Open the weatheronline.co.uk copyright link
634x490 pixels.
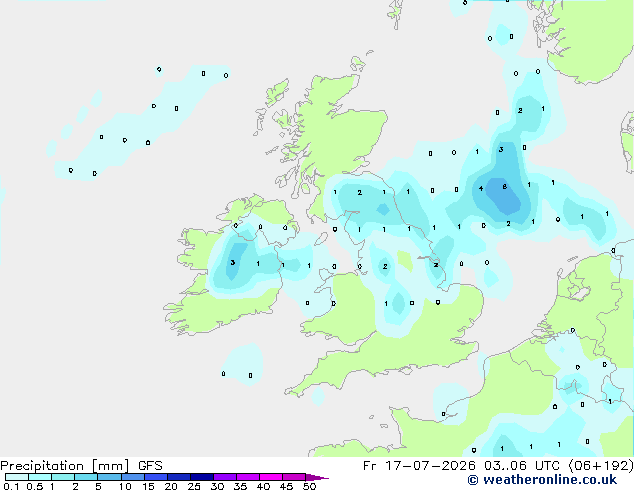(542, 480)
